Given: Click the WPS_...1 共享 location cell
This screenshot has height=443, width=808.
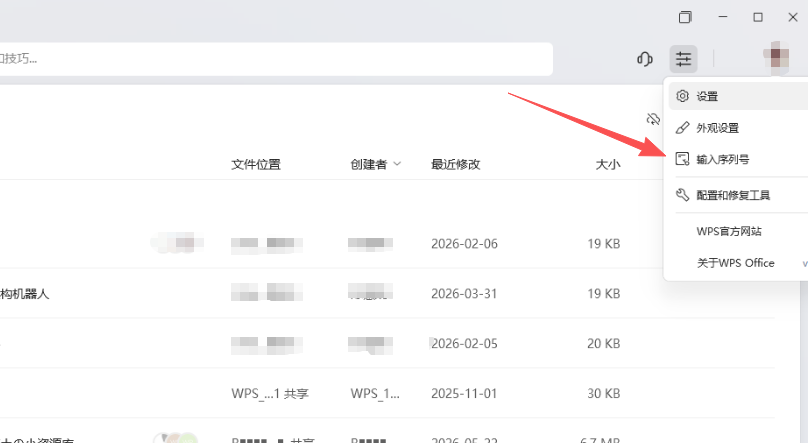Looking at the screenshot, I should click(270, 394).
